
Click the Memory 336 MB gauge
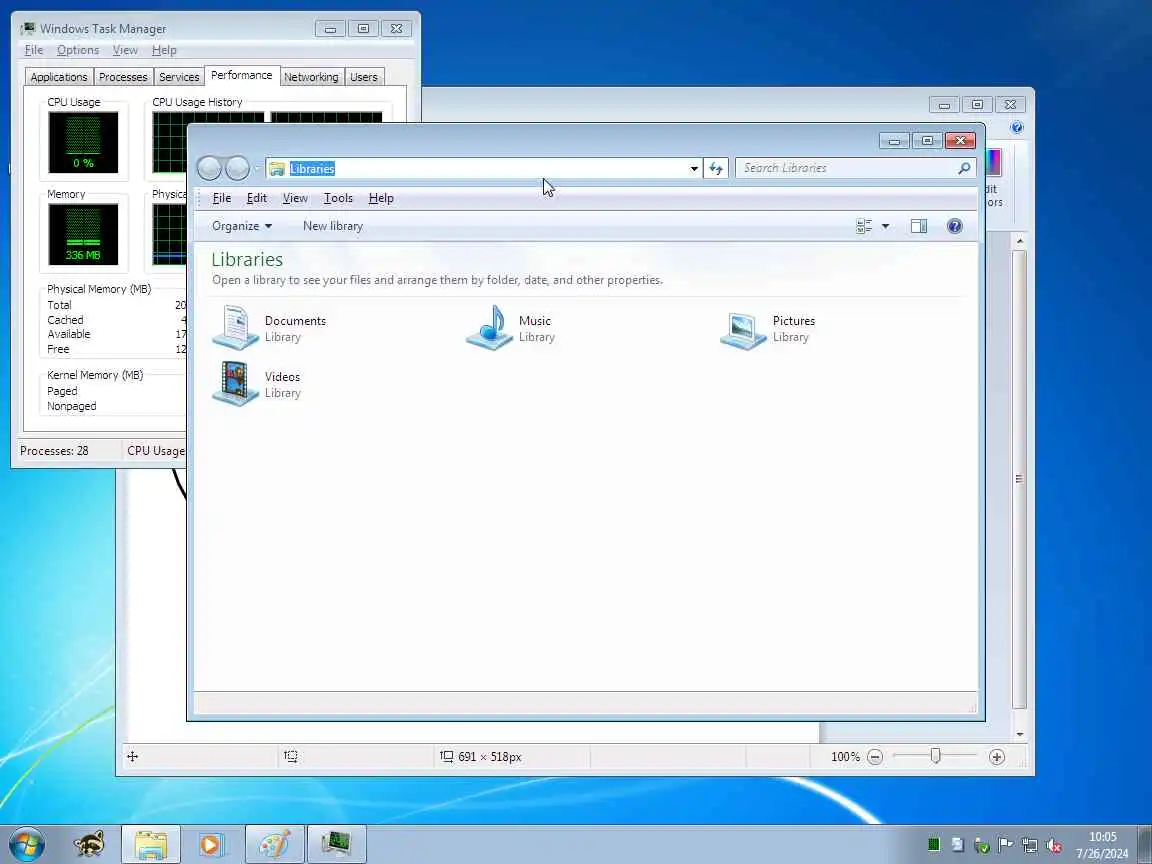pos(83,234)
